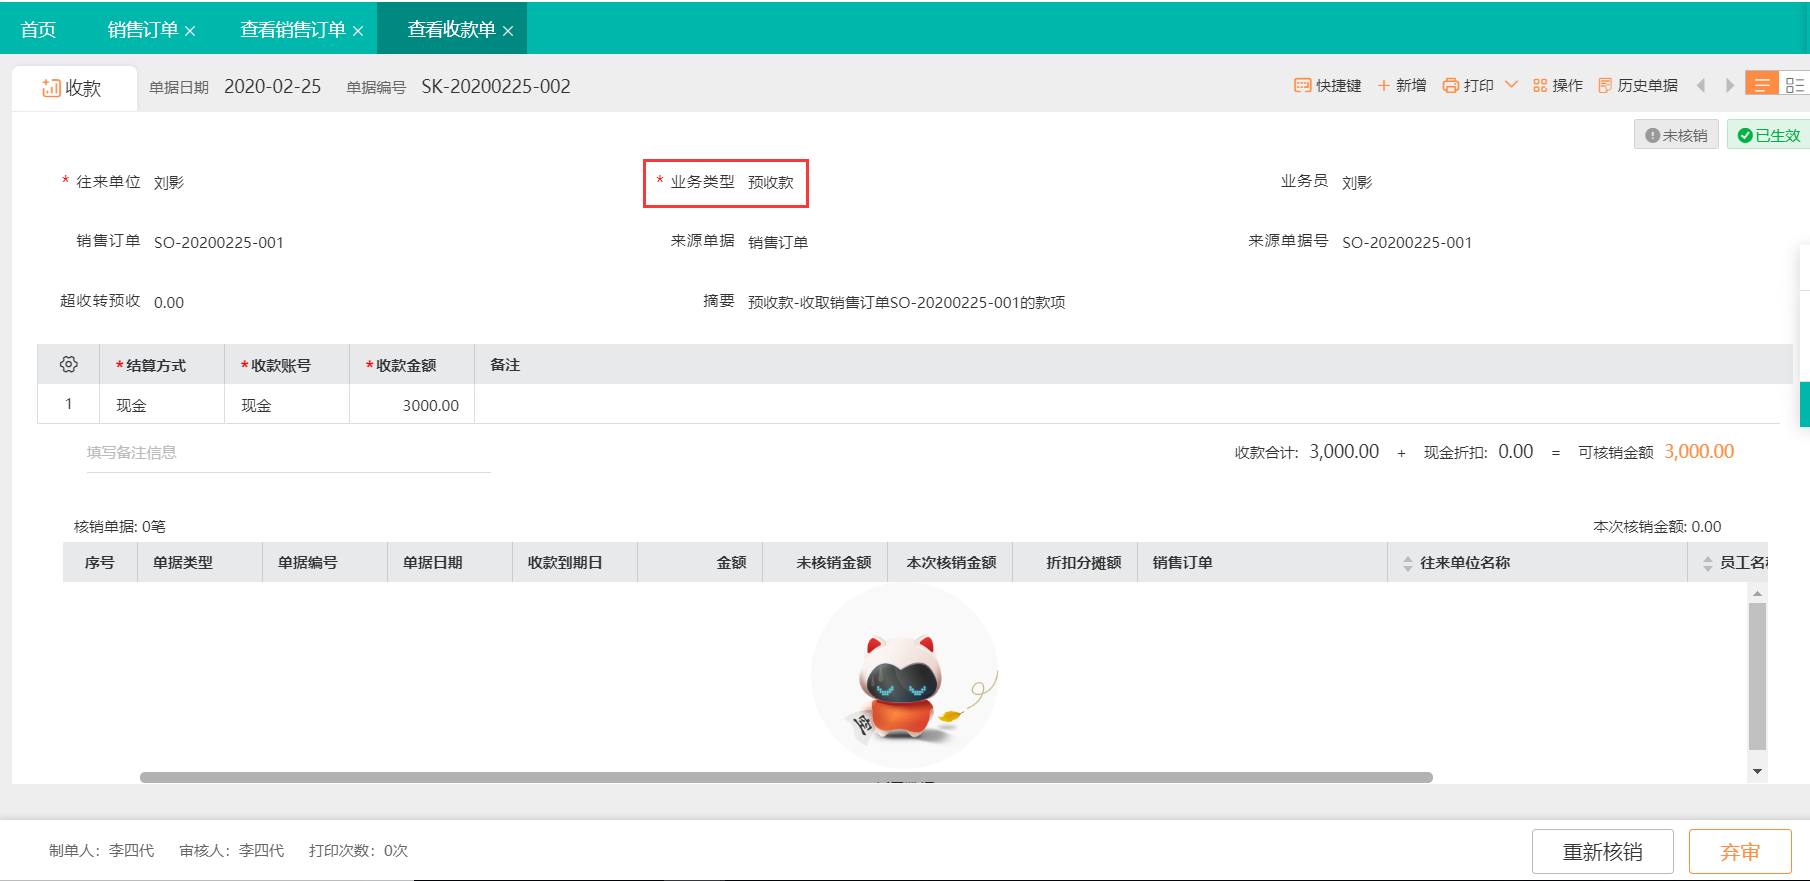Switch to detail card layout view
The image size is (1810, 881).
tap(1794, 84)
